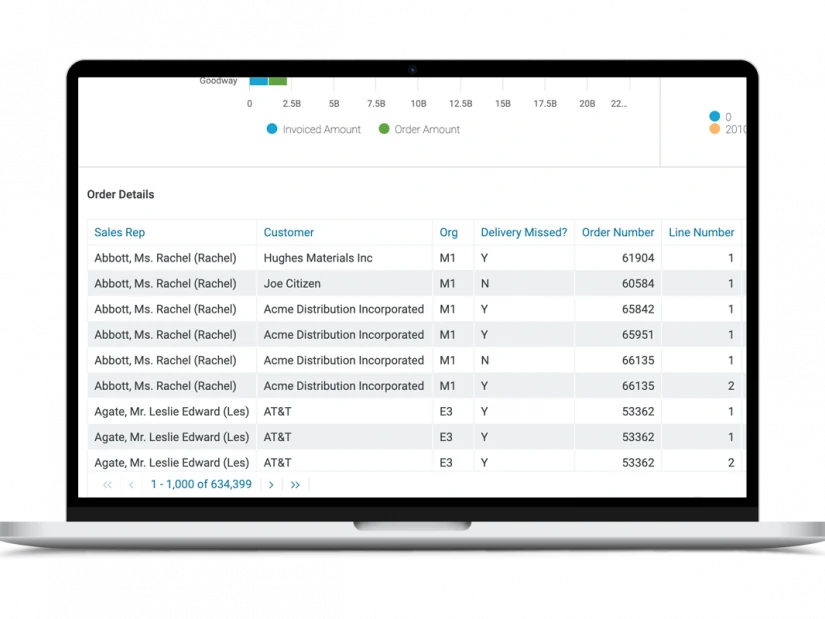This screenshot has height=619, width=825.
Task: Sort by Order Number column header
Action: click(x=618, y=232)
